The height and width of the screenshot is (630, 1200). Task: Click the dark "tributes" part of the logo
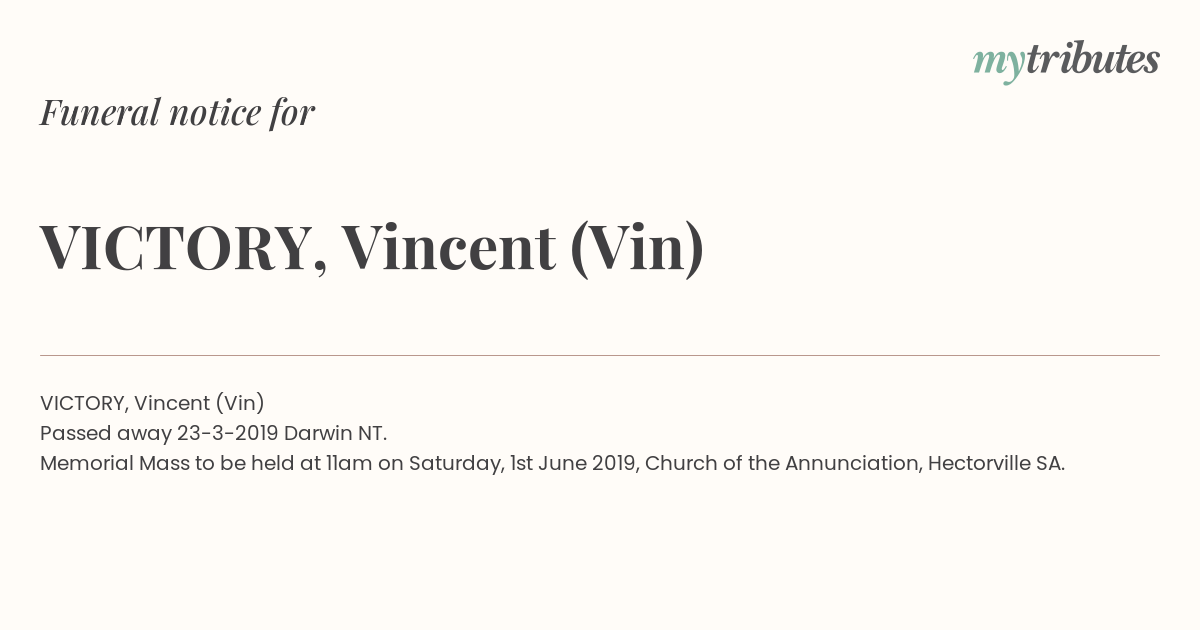[1093, 59]
